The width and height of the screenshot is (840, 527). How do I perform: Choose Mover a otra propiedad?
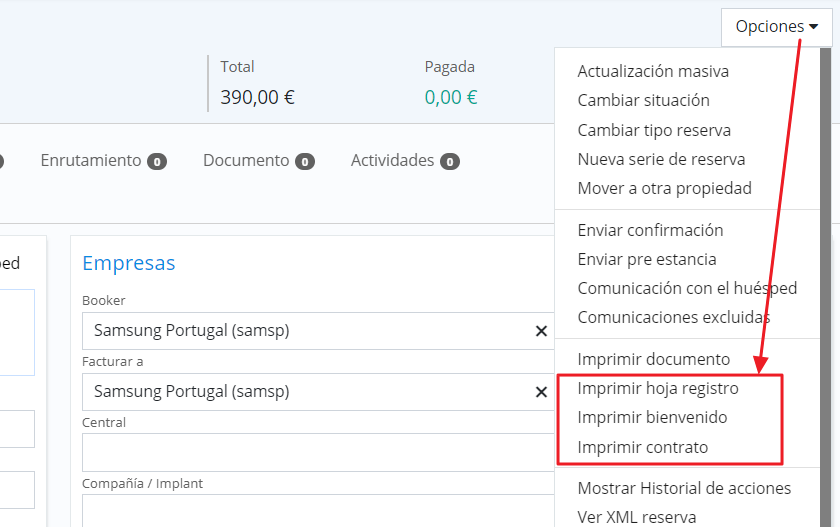[x=664, y=188]
